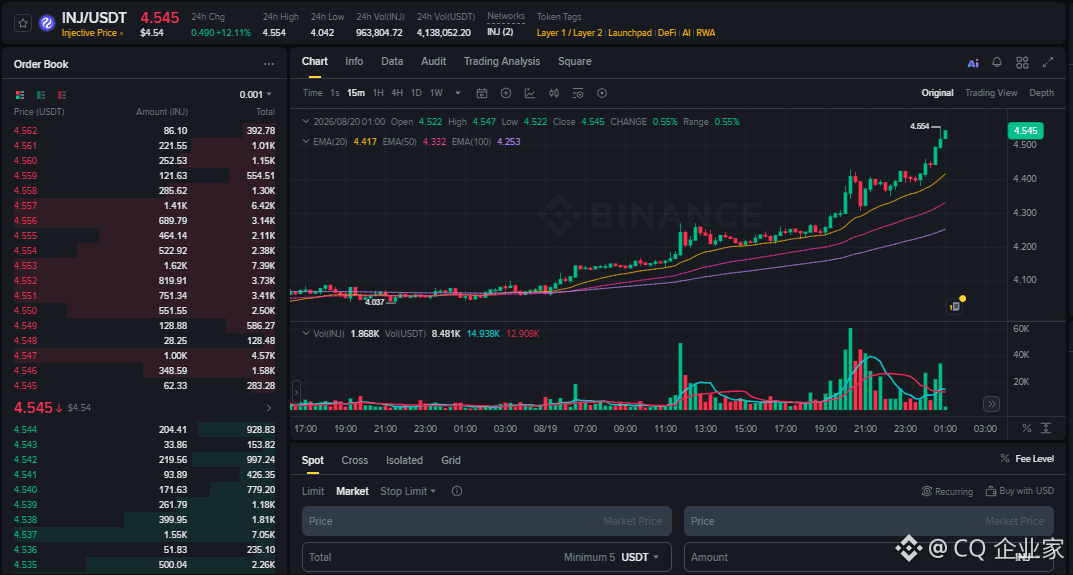Click the sell Amount input field
Screen dimensions: 1073x575
pos(868,557)
